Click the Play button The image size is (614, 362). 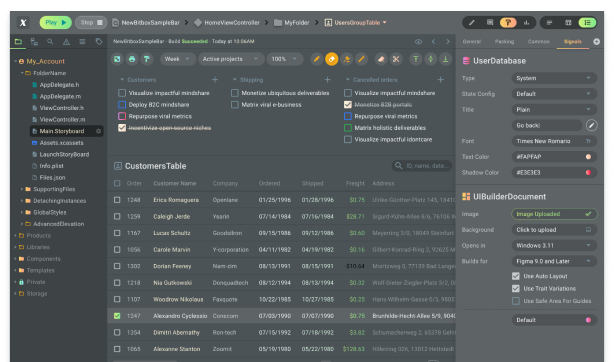click(56, 23)
